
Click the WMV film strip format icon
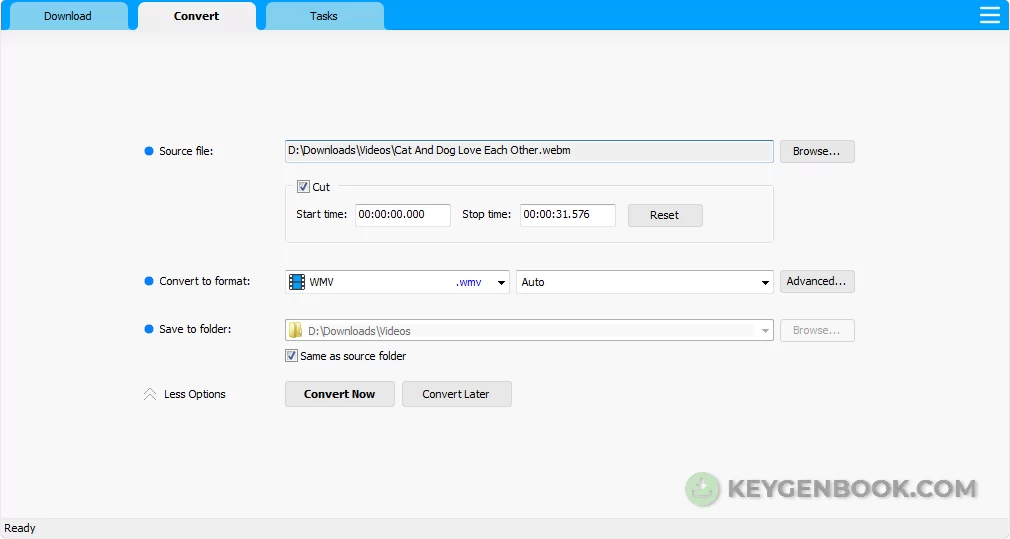[297, 282]
